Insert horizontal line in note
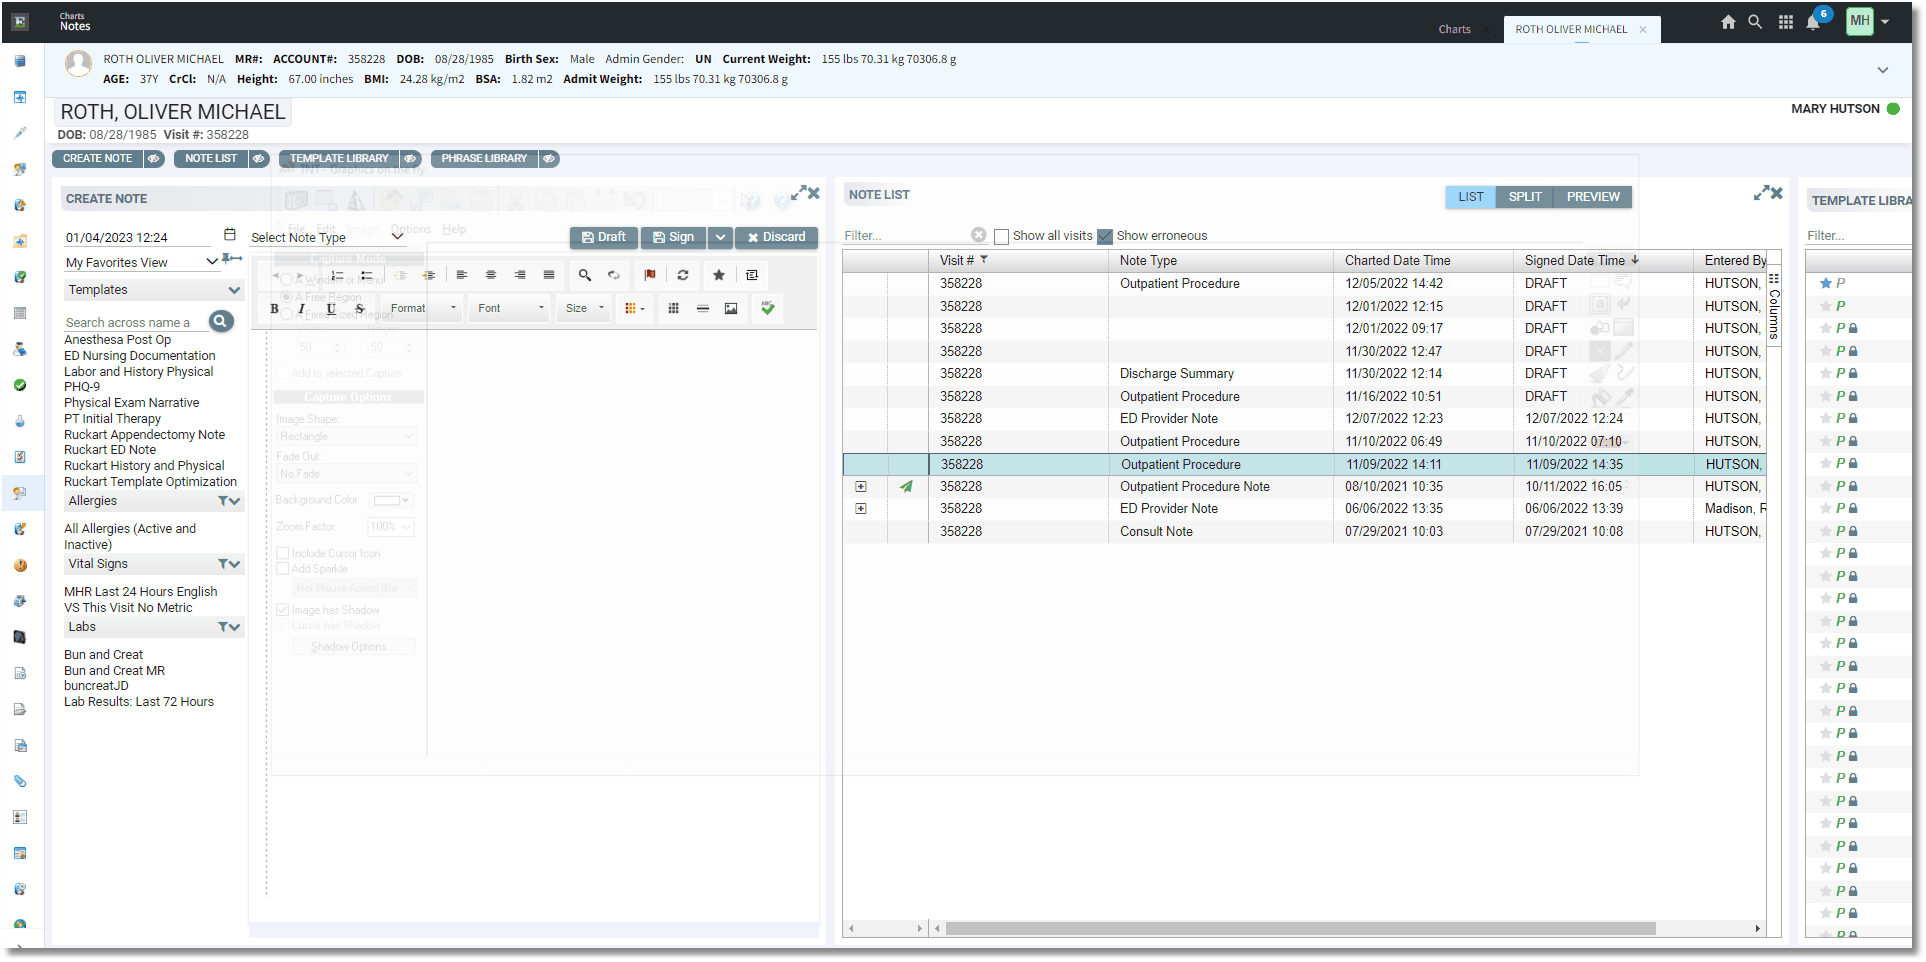Screen dimensions: 1926x962 703,308
